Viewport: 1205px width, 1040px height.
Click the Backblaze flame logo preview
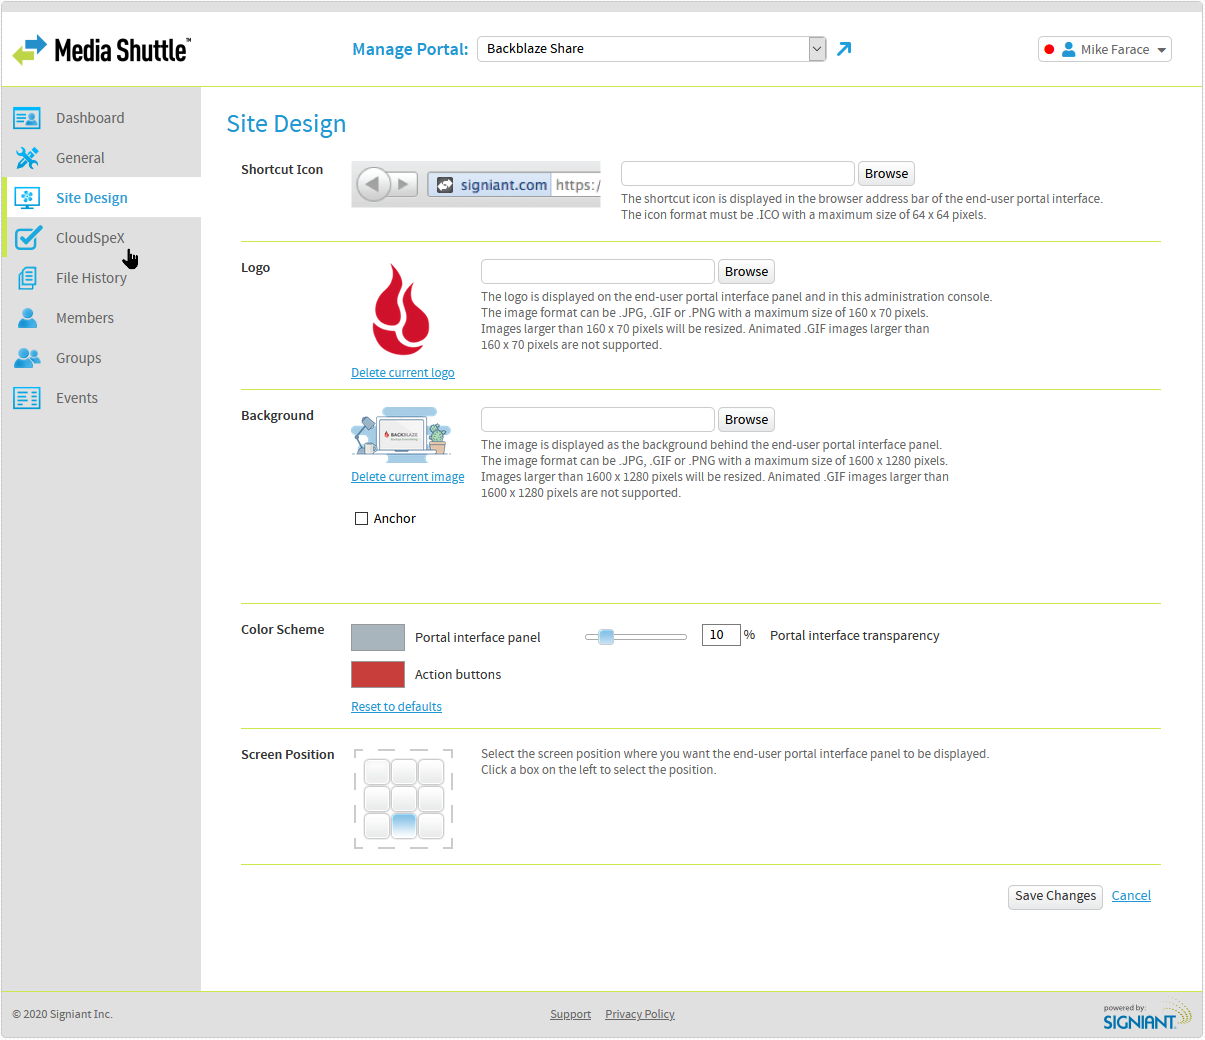click(x=401, y=310)
